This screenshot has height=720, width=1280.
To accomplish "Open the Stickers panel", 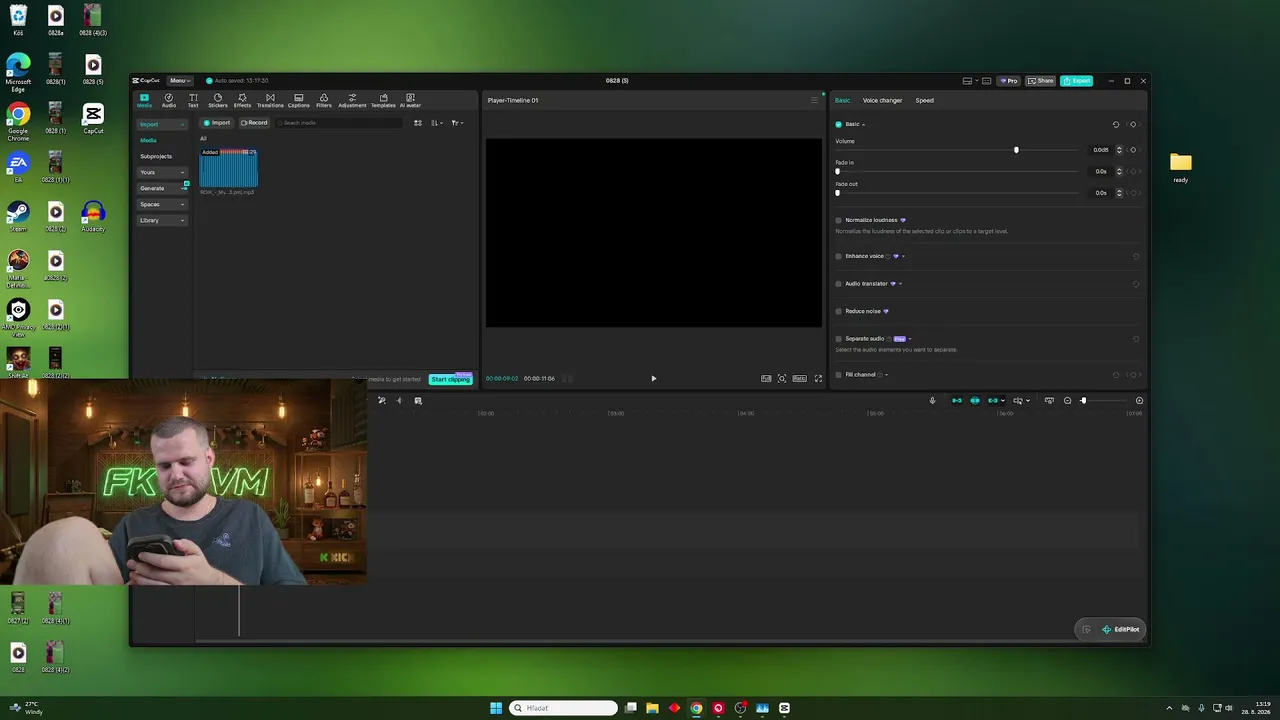I will tap(218, 100).
